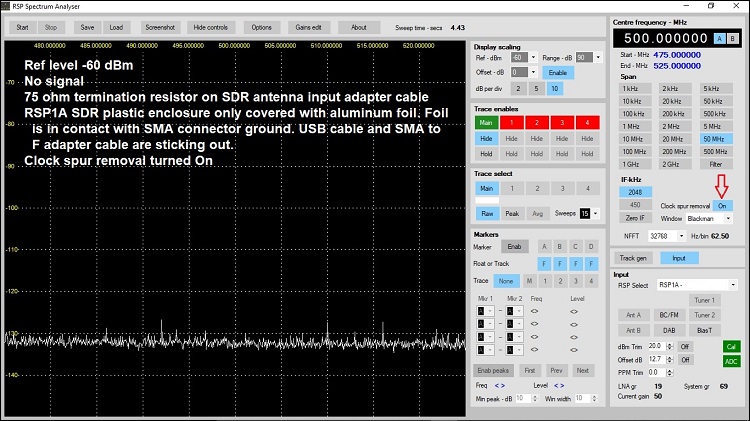Select the 2048 IF kHz option

[634, 192]
